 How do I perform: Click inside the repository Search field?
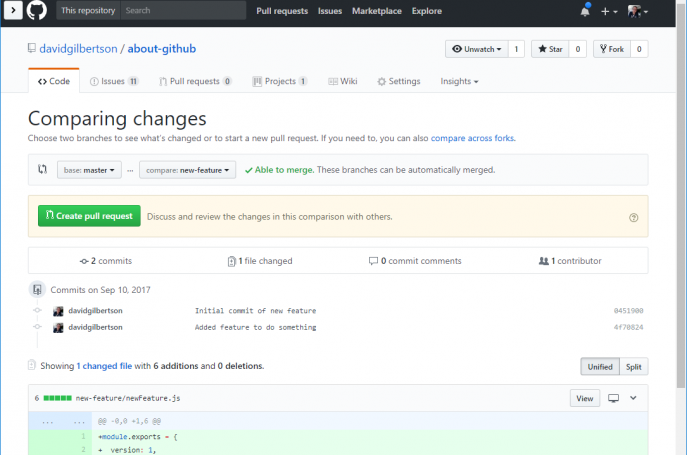coord(183,11)
